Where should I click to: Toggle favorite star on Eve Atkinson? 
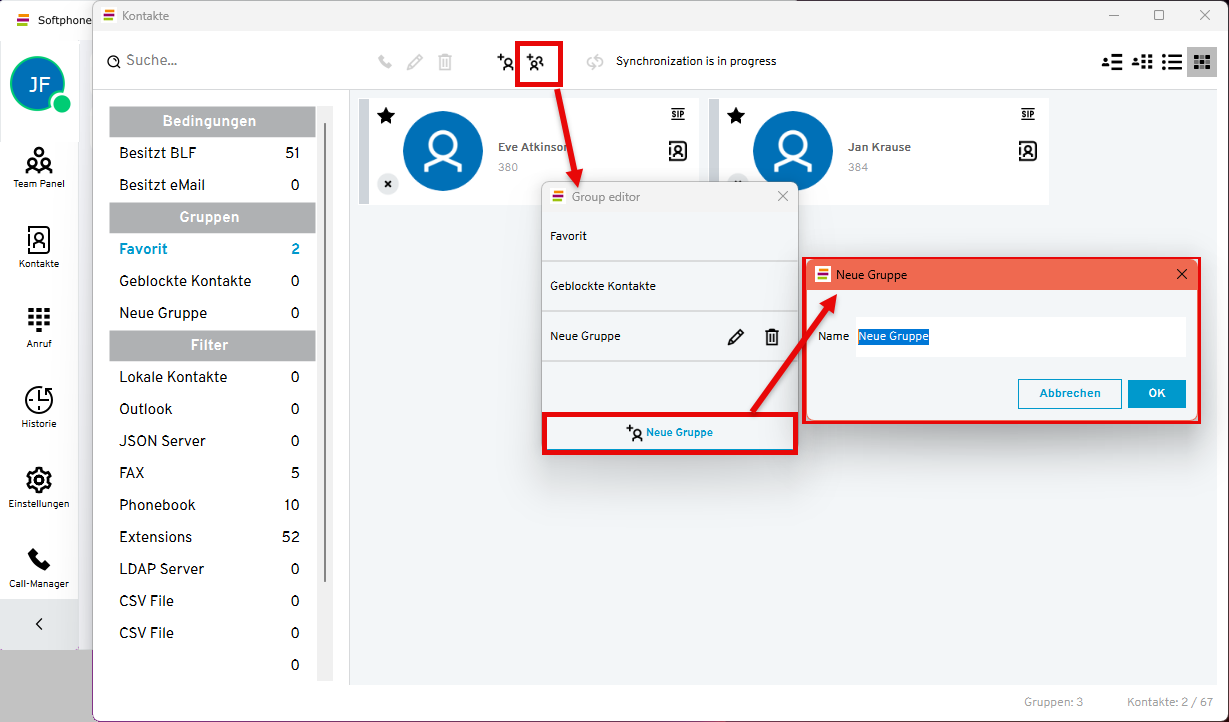386,116
